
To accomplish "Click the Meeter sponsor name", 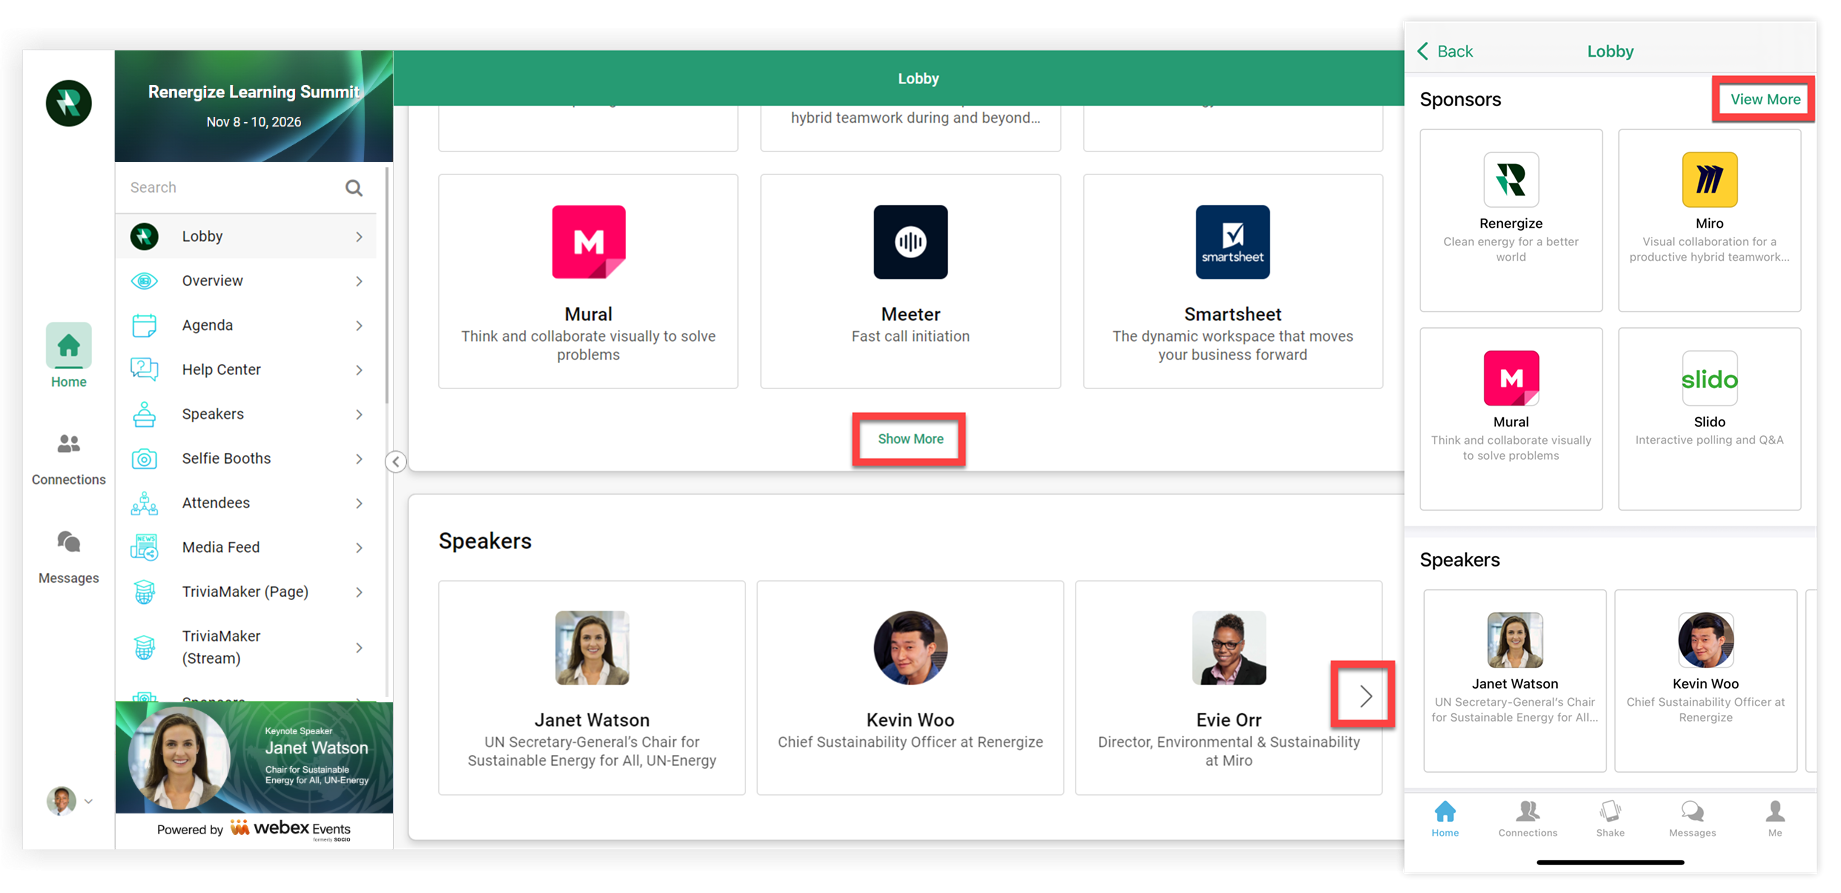I will (911, 314).
